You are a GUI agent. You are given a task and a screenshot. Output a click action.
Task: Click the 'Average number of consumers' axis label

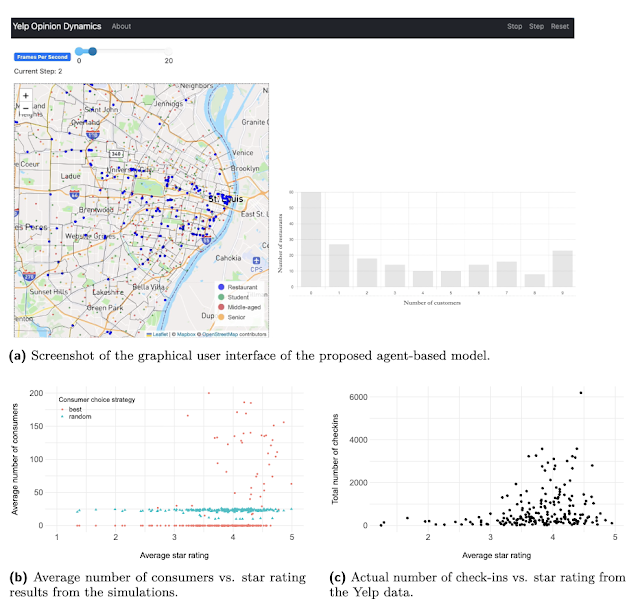15,459
